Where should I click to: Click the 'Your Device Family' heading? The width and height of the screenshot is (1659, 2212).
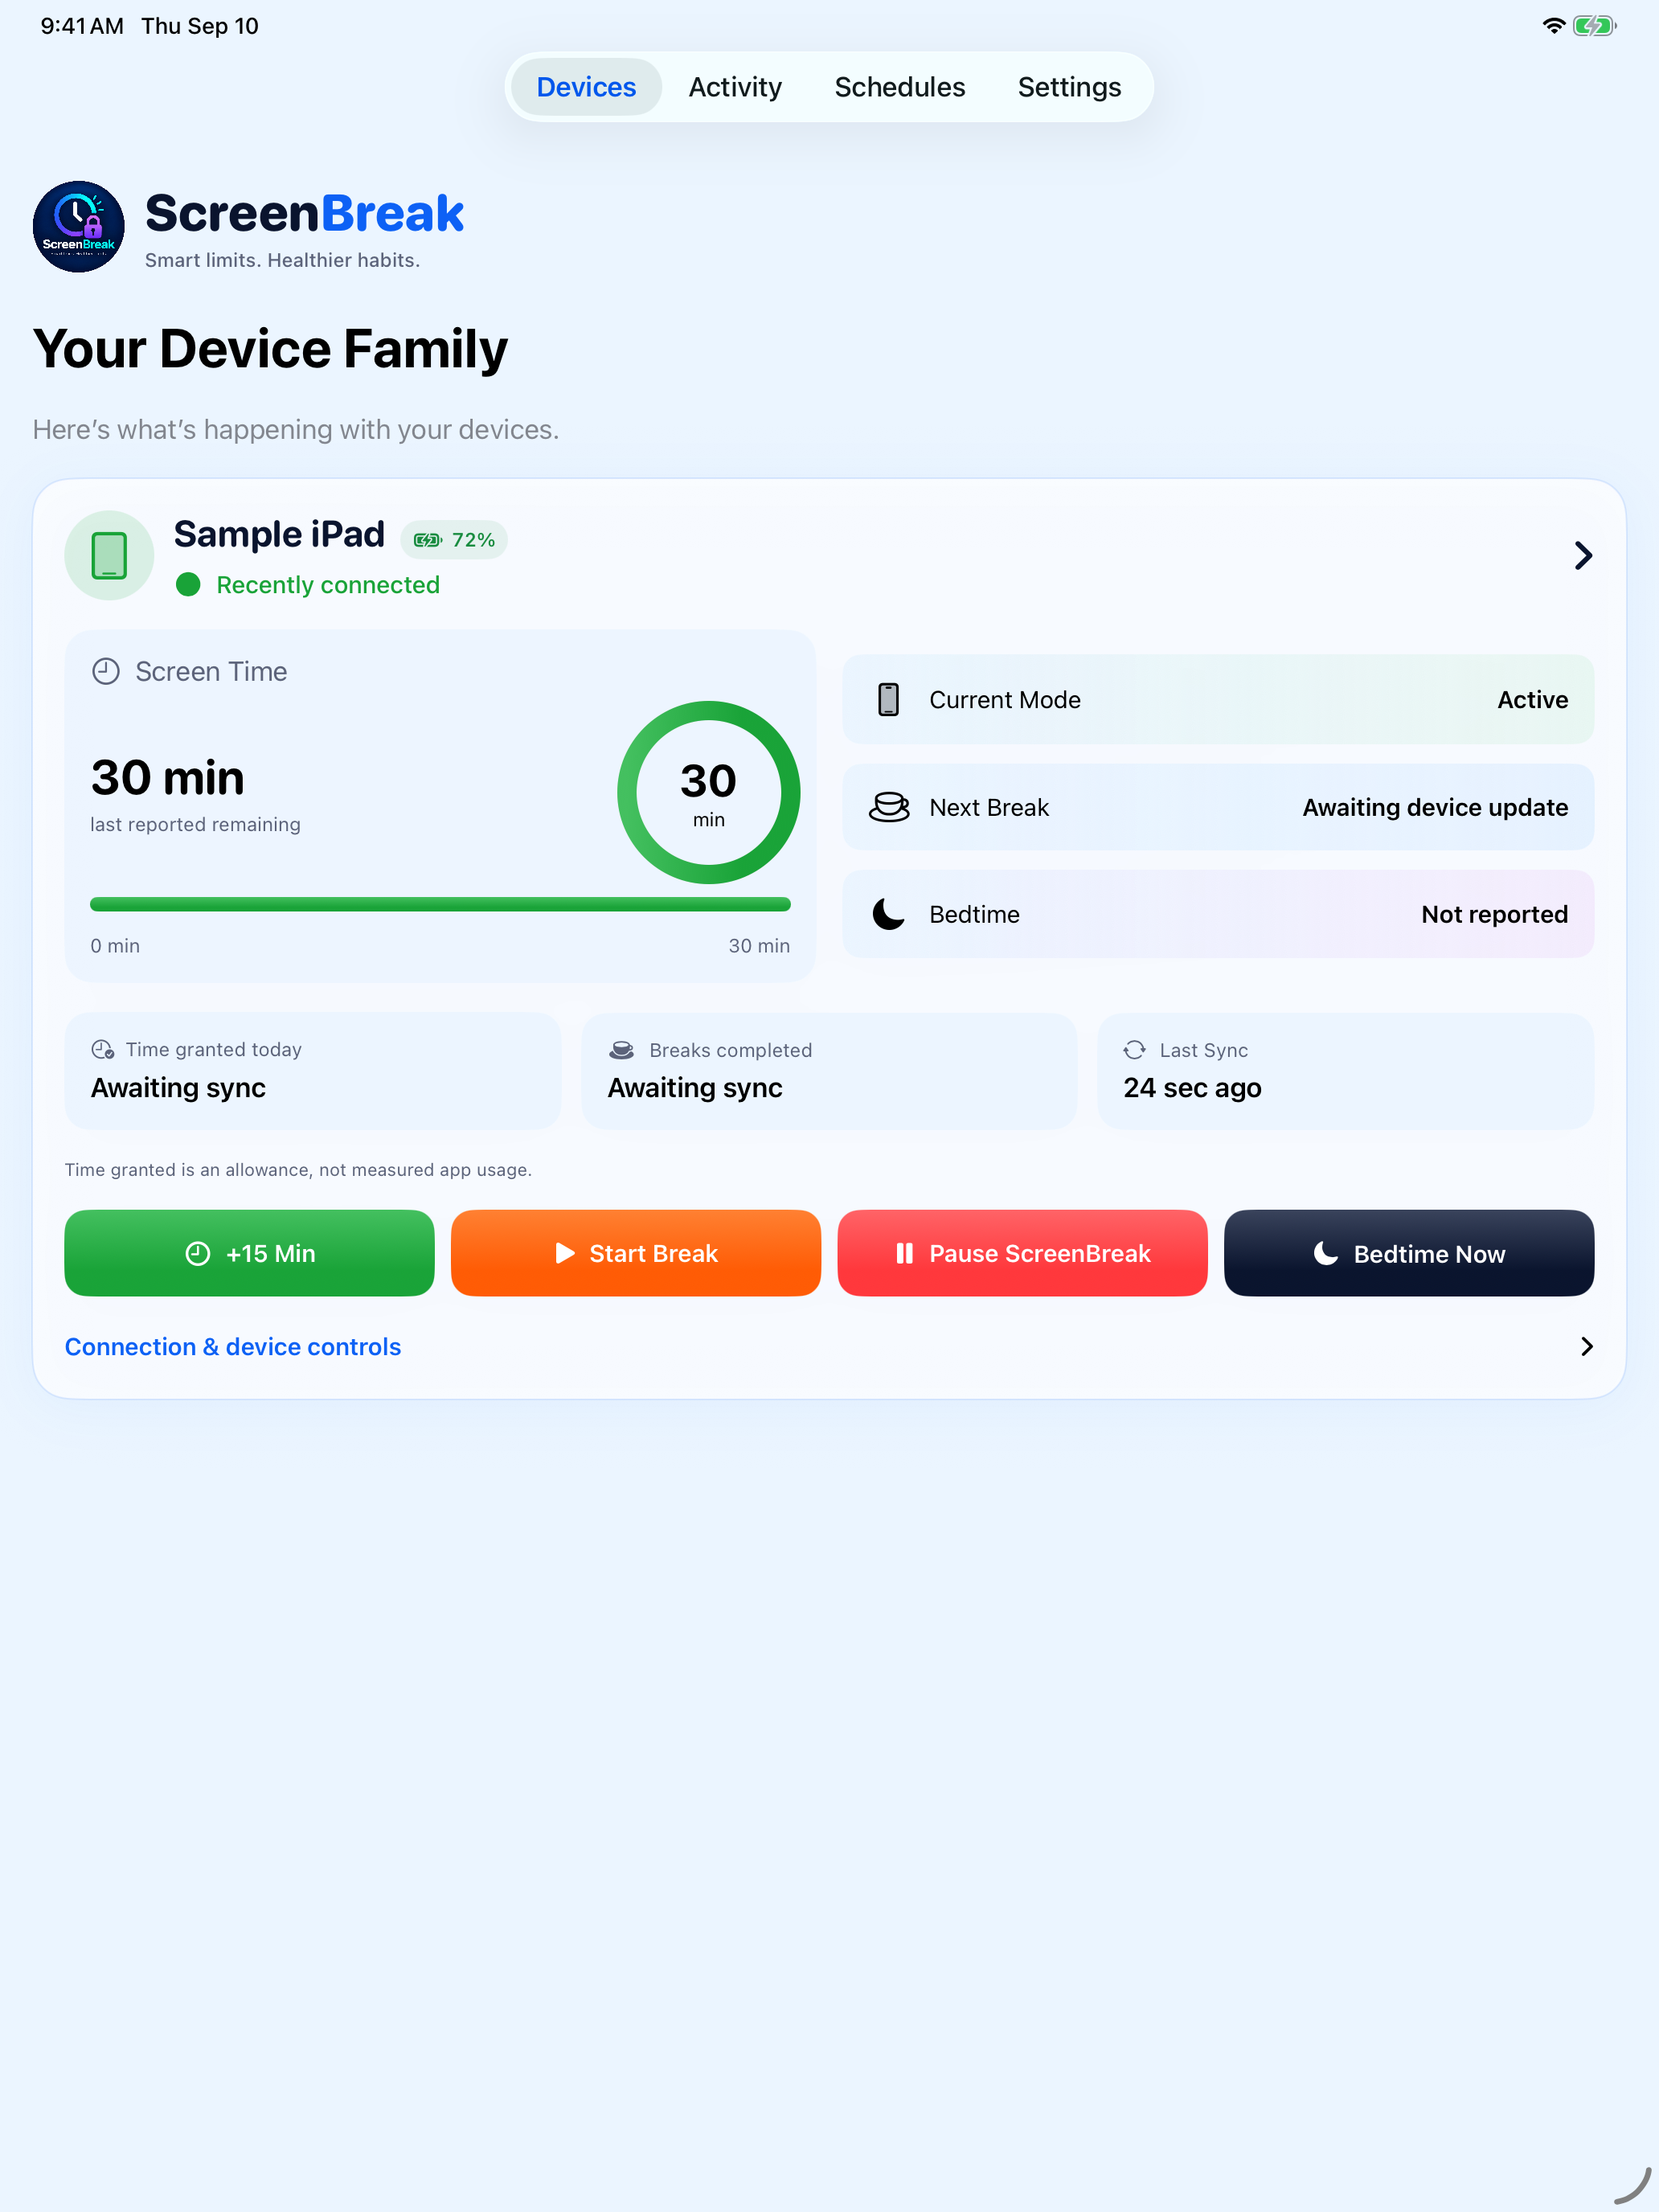click(x=270, y=350)
